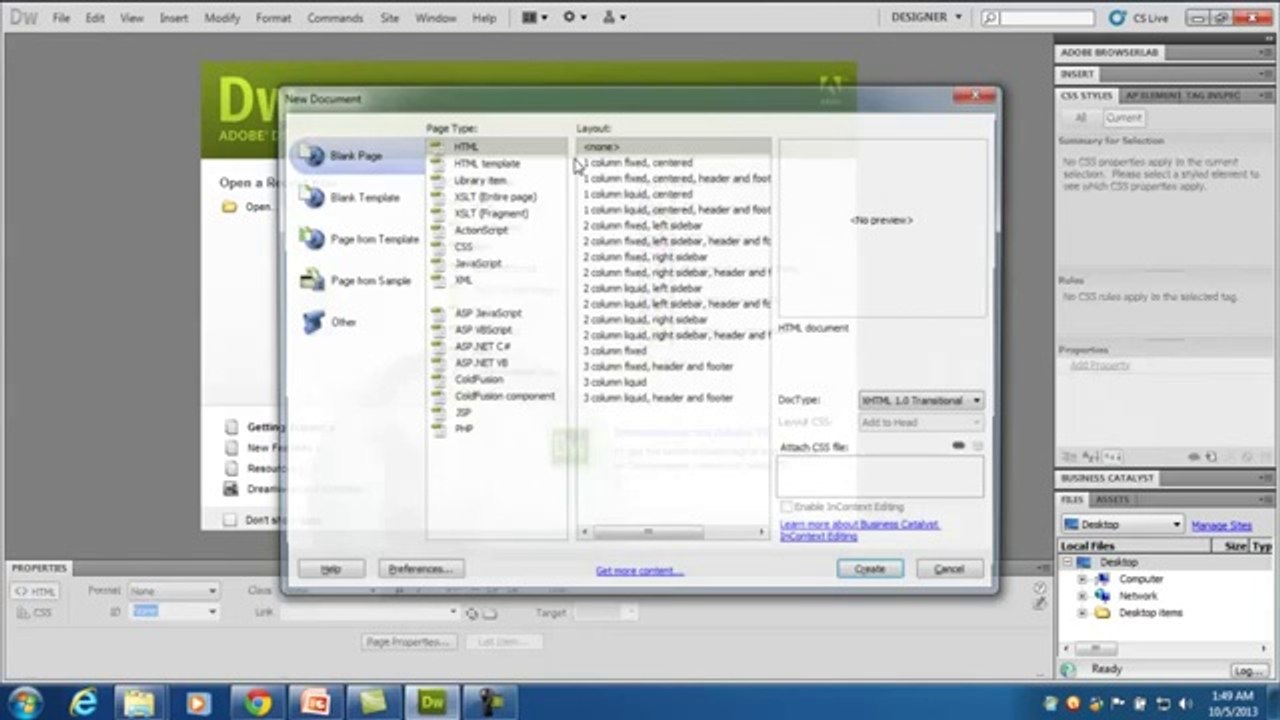Click the CS Live icon
The height and width of the screenshot is (720, 1280).
pos(1117,18)
